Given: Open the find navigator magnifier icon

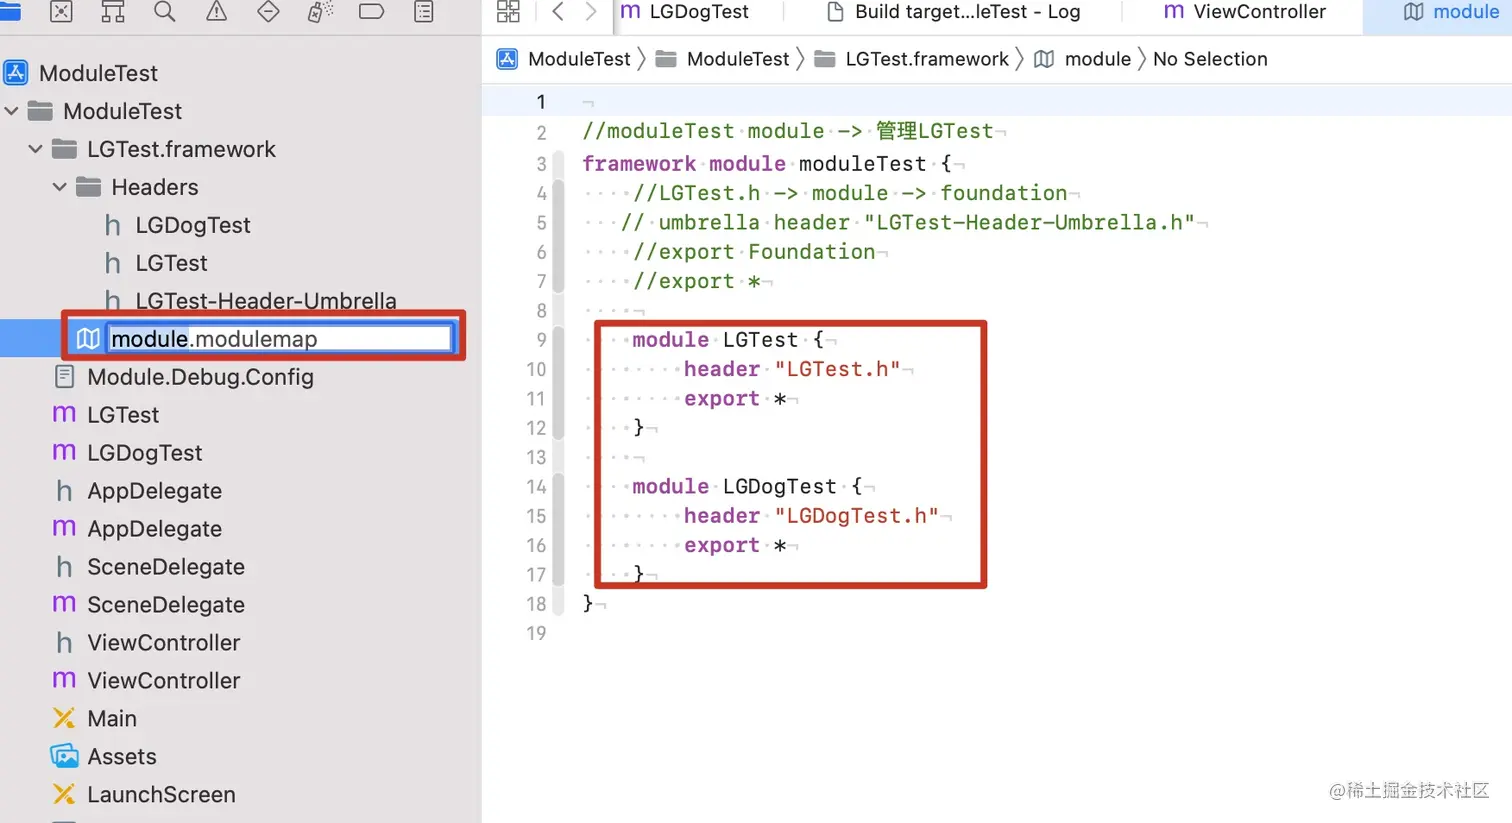Looking at the screenshot, I should pos(165,12).
